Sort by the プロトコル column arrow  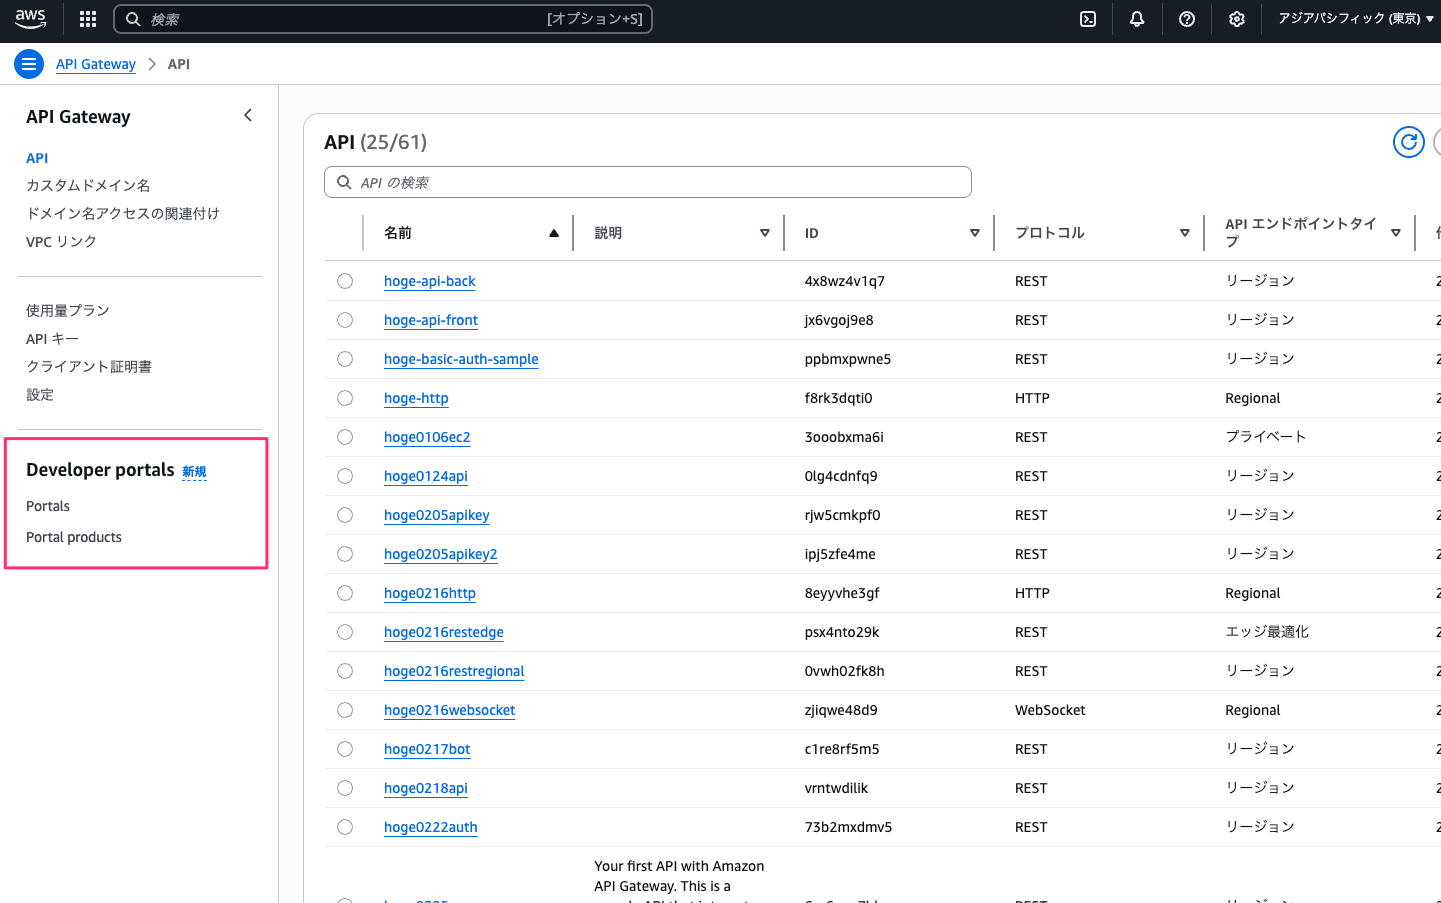(1184, 233)
